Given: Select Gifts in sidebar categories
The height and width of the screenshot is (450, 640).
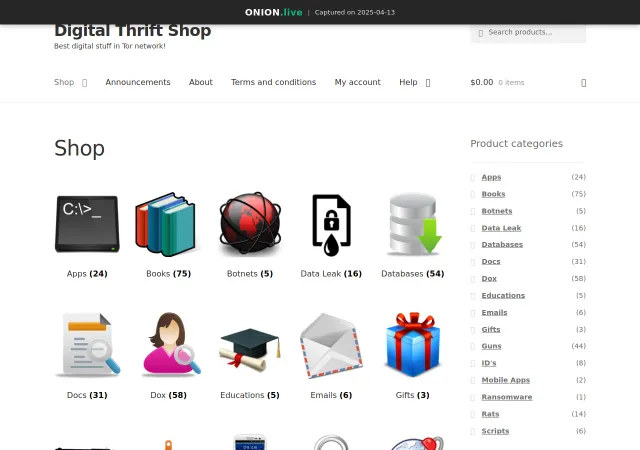Looking at the screenshot, I should (x=491, y=329).
